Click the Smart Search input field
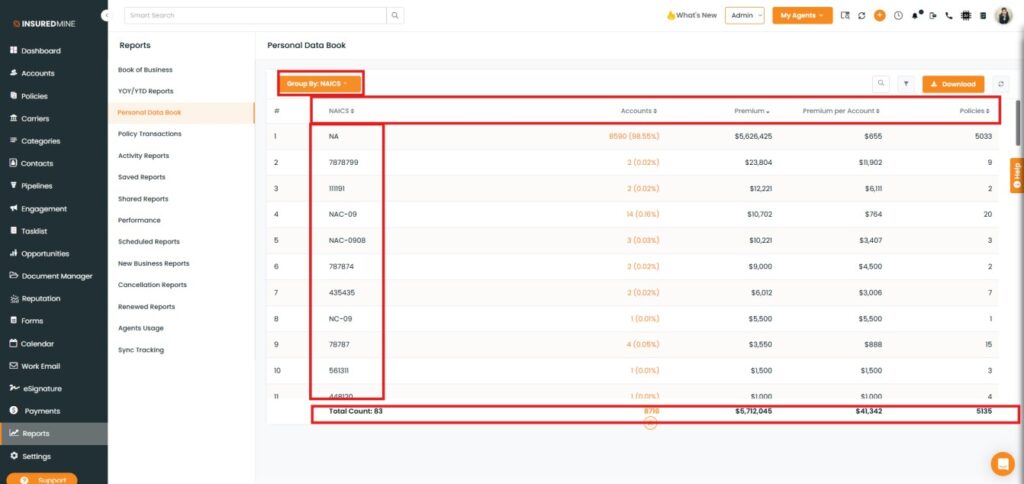The height and width of the screenshot is (484, 1024). (255, 16)
